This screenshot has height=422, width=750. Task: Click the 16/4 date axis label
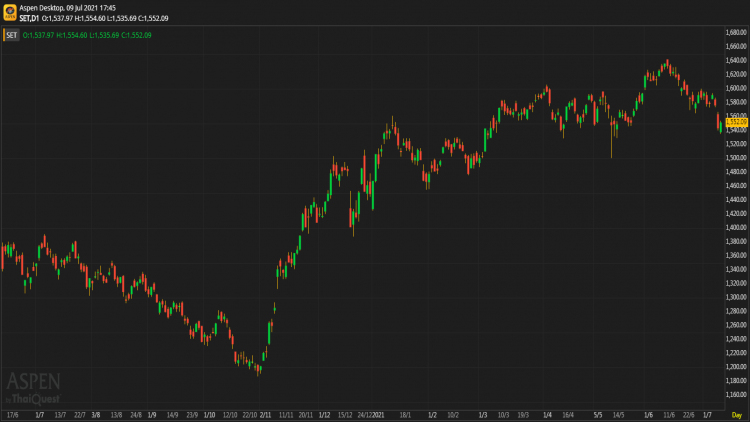click(x=568, y=415)
